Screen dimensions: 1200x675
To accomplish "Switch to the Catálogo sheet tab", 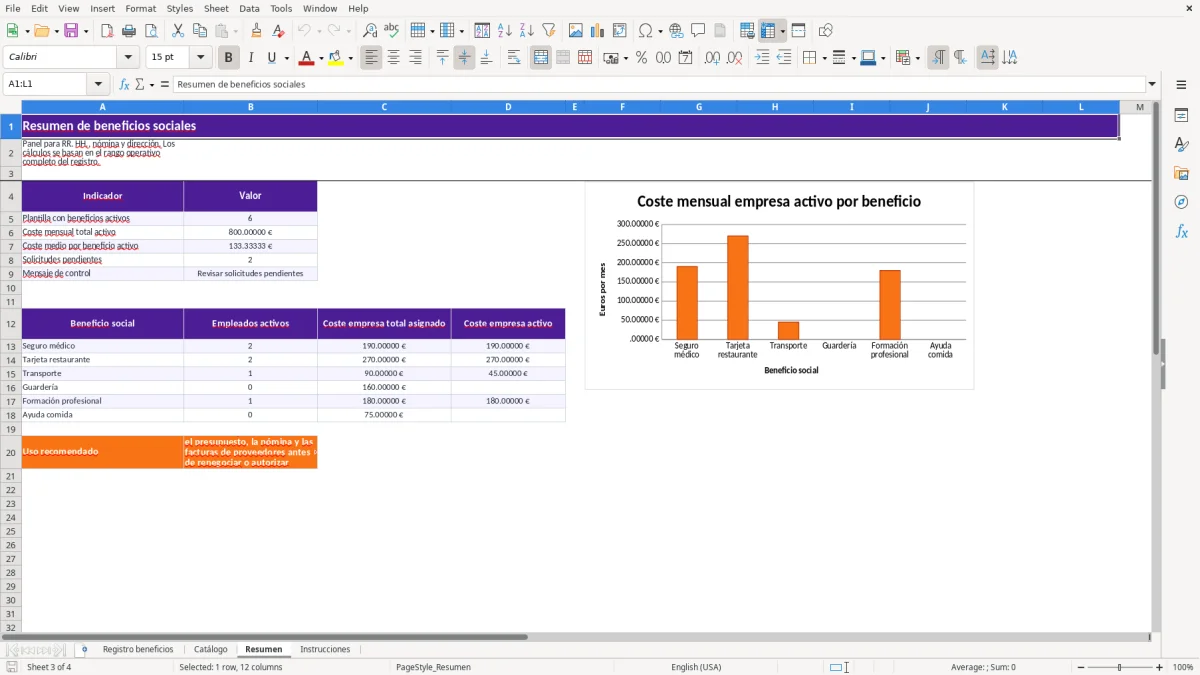I will 211,650.
